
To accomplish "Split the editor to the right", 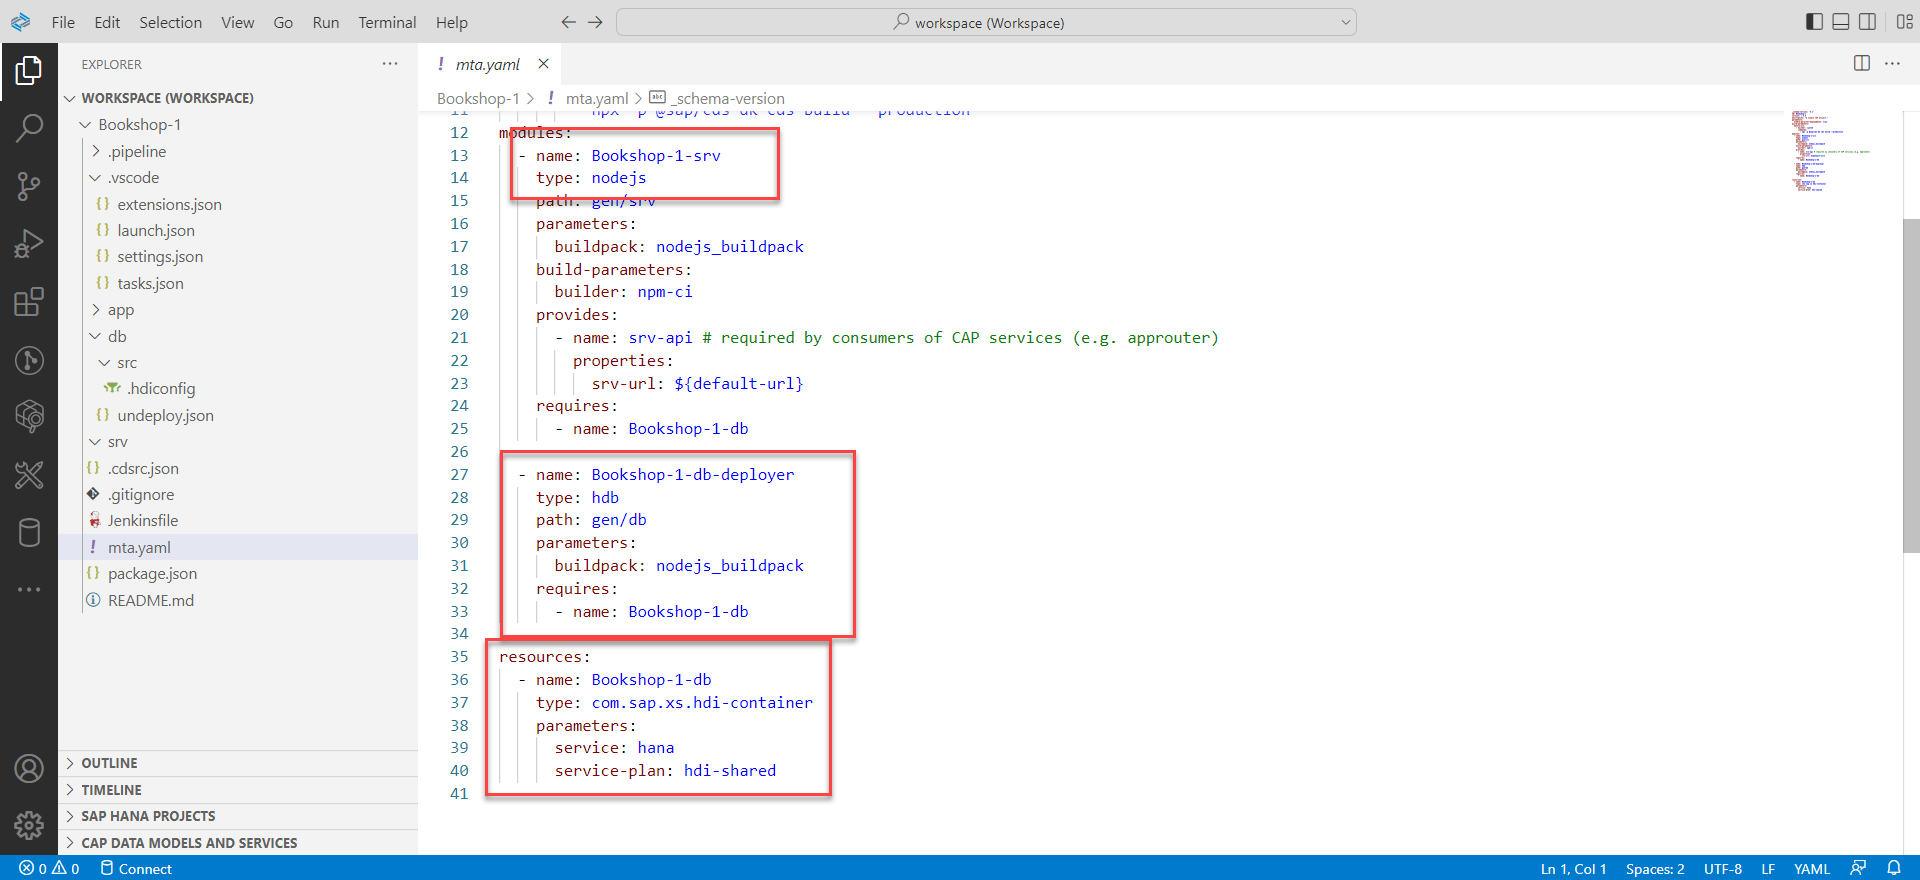I will [1861, 63].
